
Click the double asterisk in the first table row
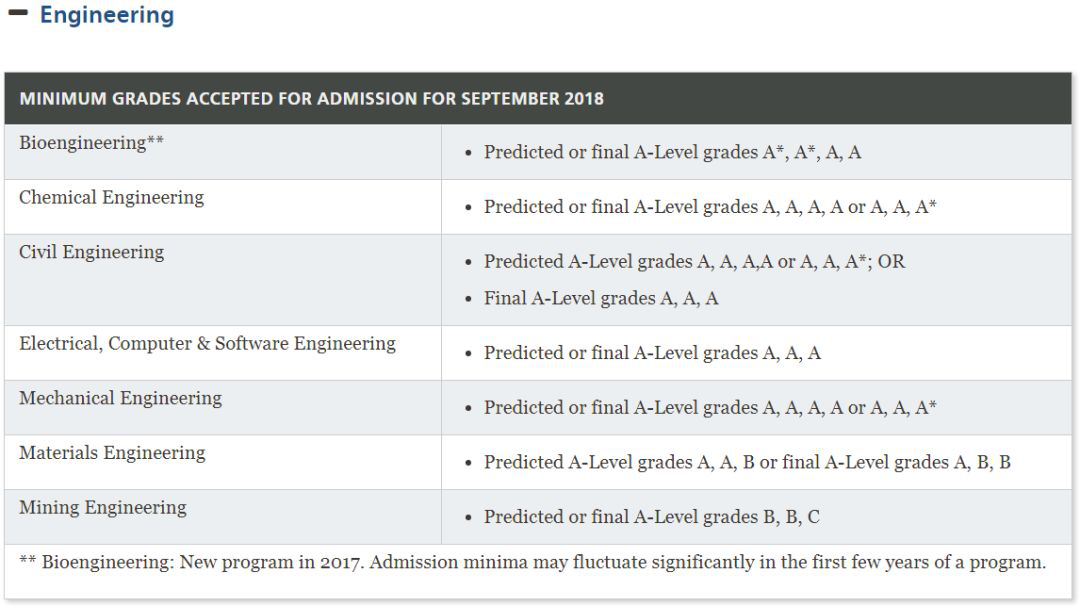tap(155, 141)
